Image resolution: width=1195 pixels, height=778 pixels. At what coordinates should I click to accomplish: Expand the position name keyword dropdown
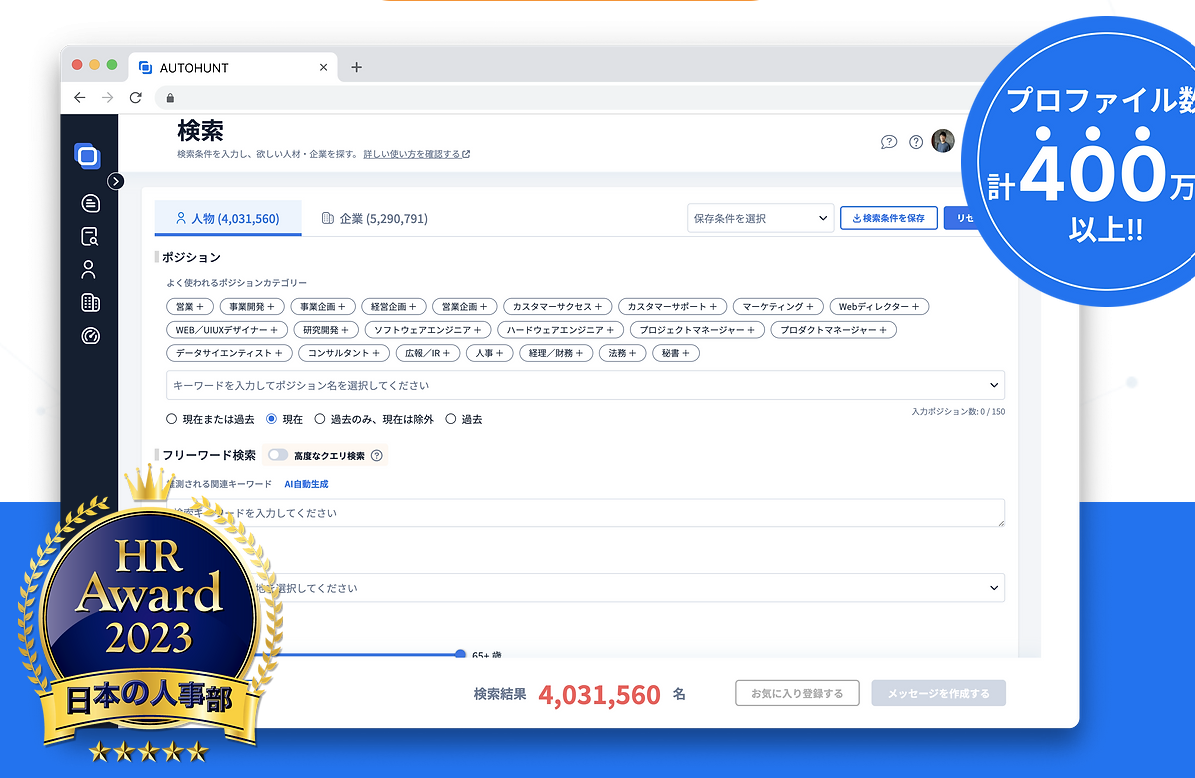click(x=993, y=385)
